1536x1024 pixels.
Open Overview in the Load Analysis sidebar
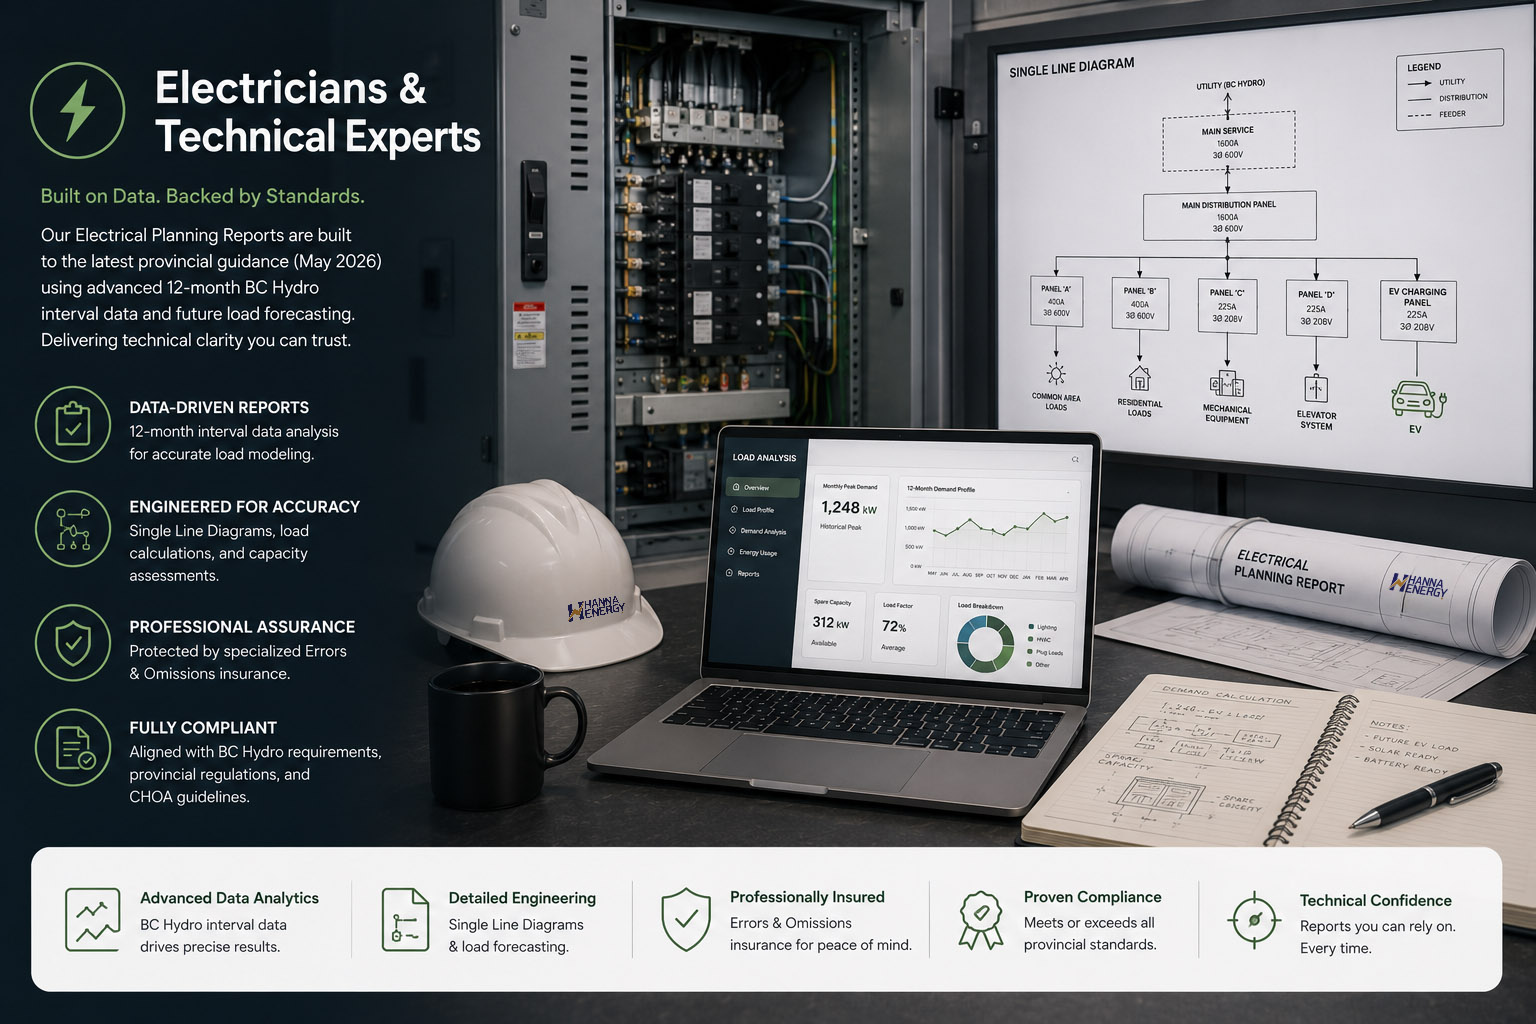pyautogui.click(x=763, y=488)
